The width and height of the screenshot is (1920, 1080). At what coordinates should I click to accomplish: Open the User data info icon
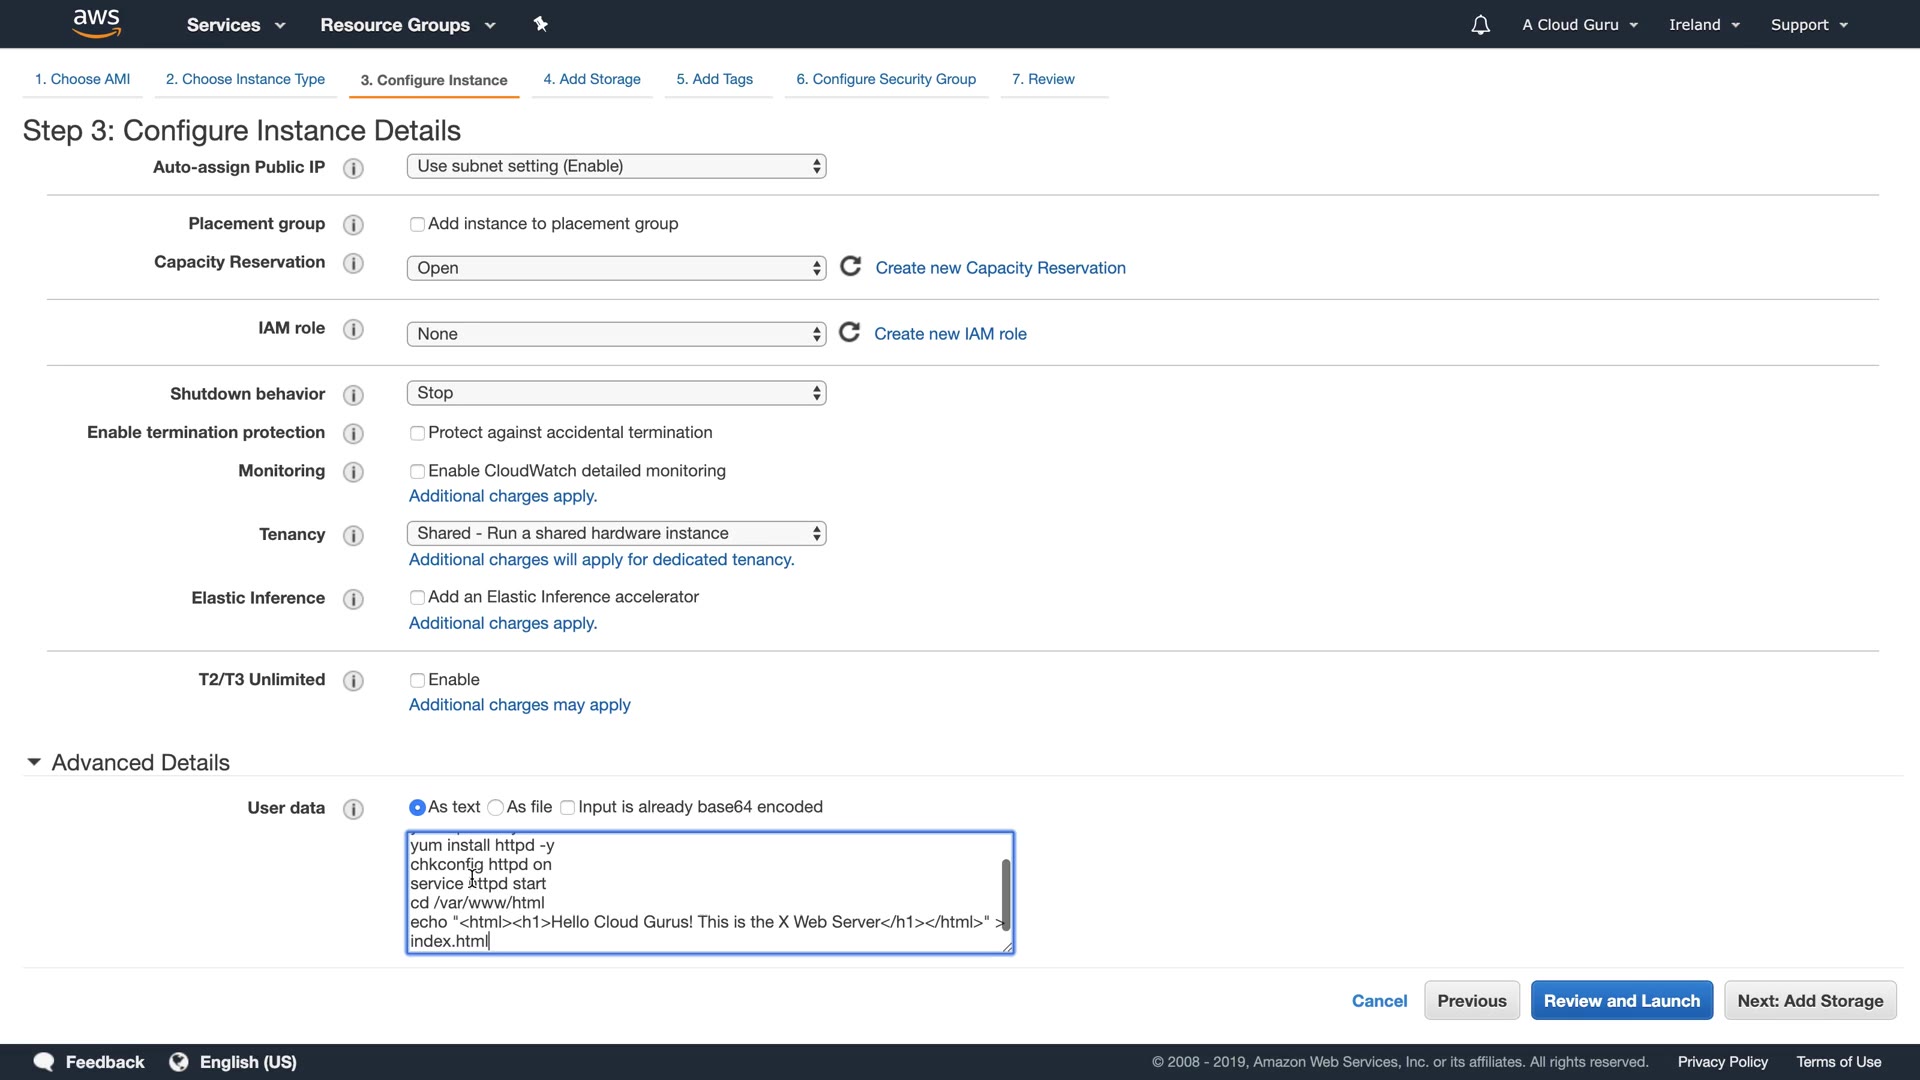[x=353, y=808]
